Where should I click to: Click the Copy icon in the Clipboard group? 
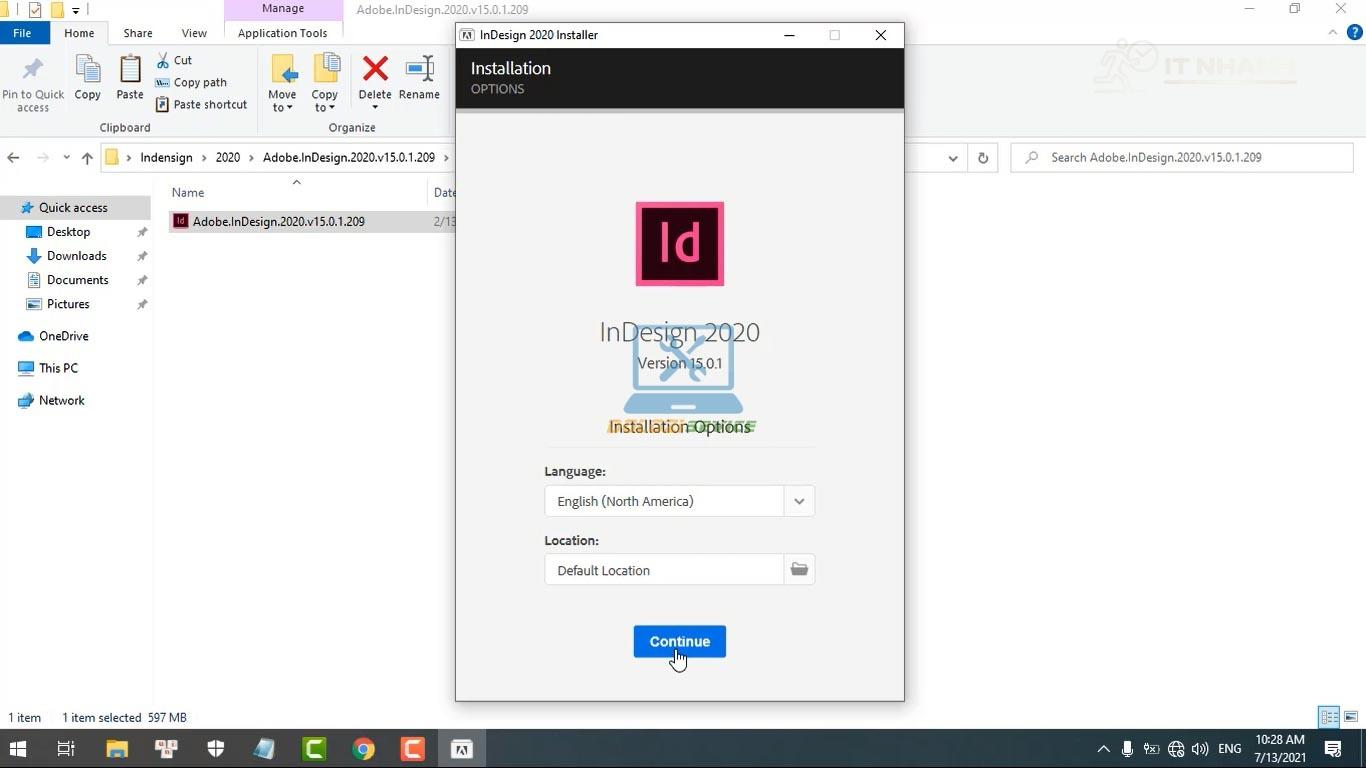tap(87, 80)
